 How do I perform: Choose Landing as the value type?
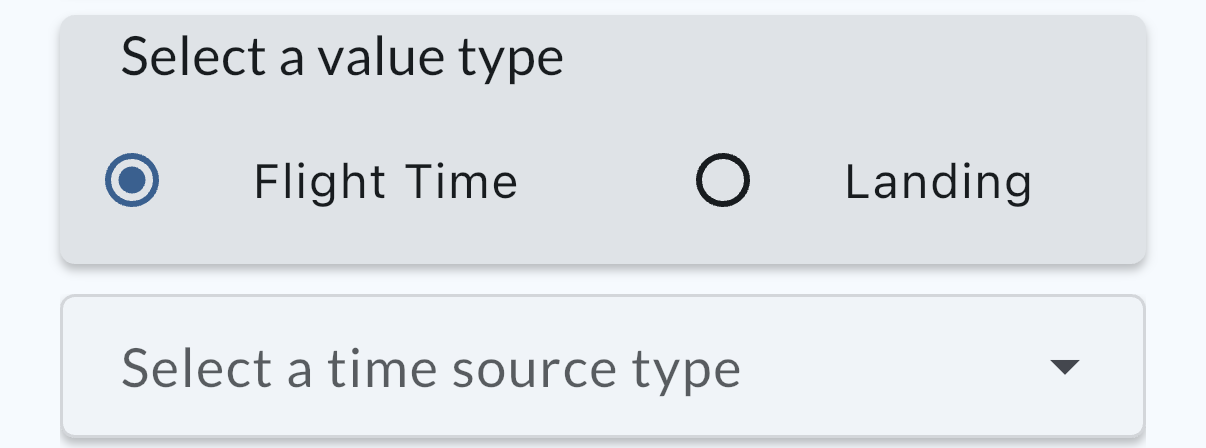pos(722,181)
